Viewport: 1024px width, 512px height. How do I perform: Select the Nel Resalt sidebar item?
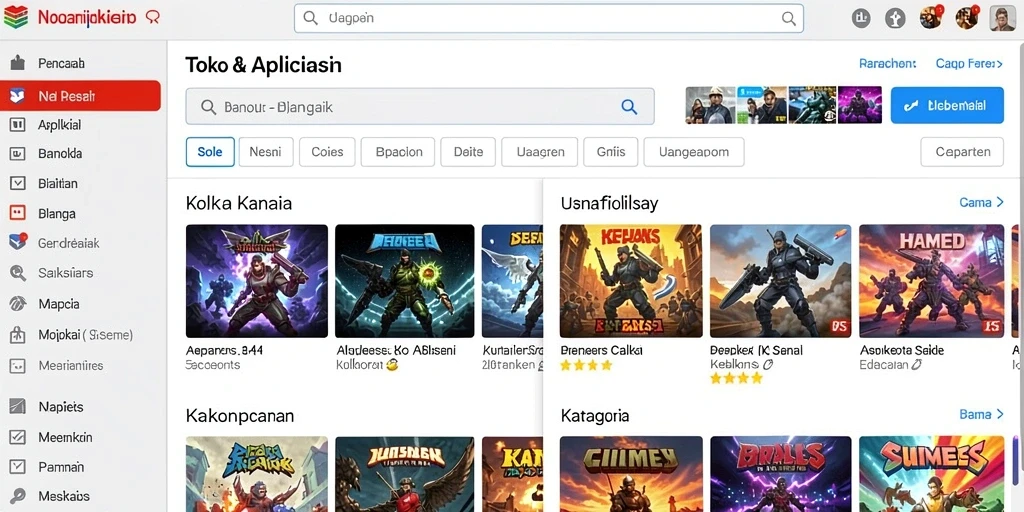tap(80, 96)
